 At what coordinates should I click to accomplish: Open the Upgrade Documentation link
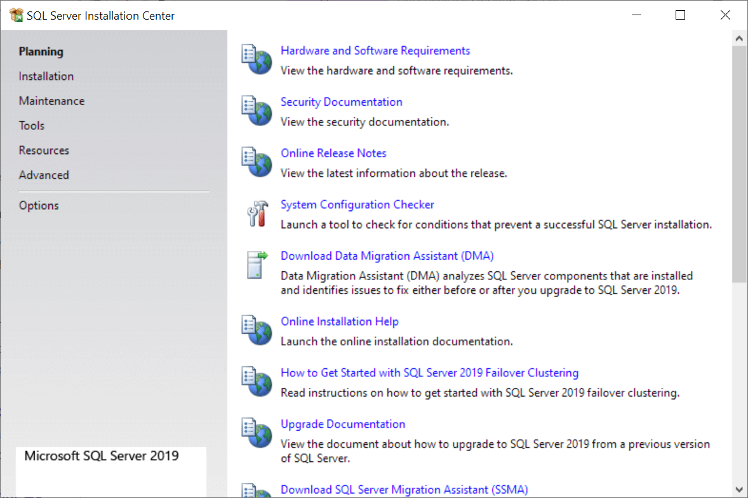pyautogui.click(x=342, y=424)
